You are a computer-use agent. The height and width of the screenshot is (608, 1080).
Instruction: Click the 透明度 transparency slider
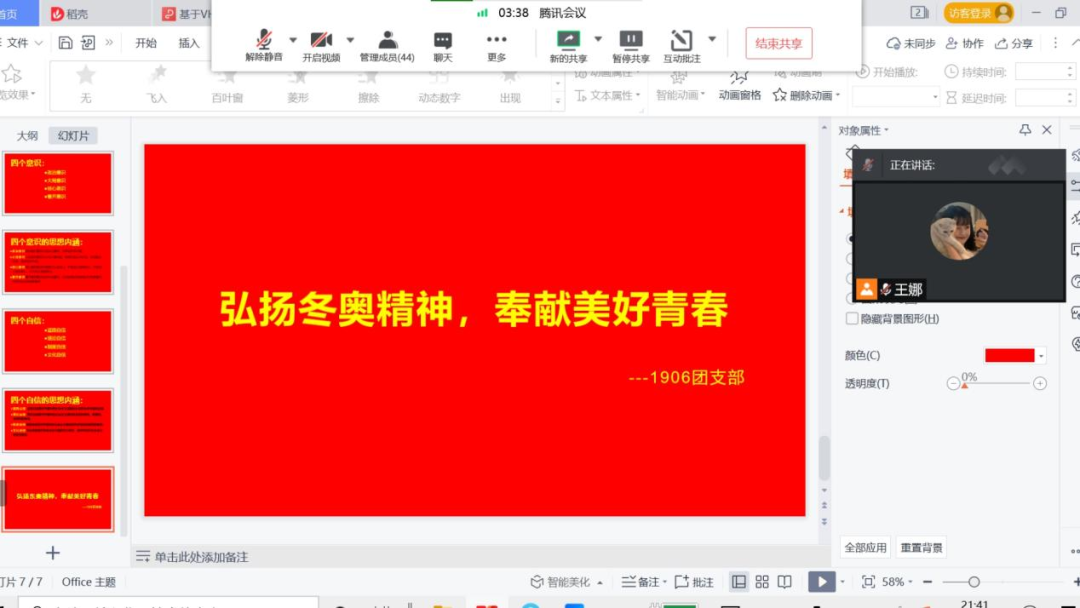996,384
